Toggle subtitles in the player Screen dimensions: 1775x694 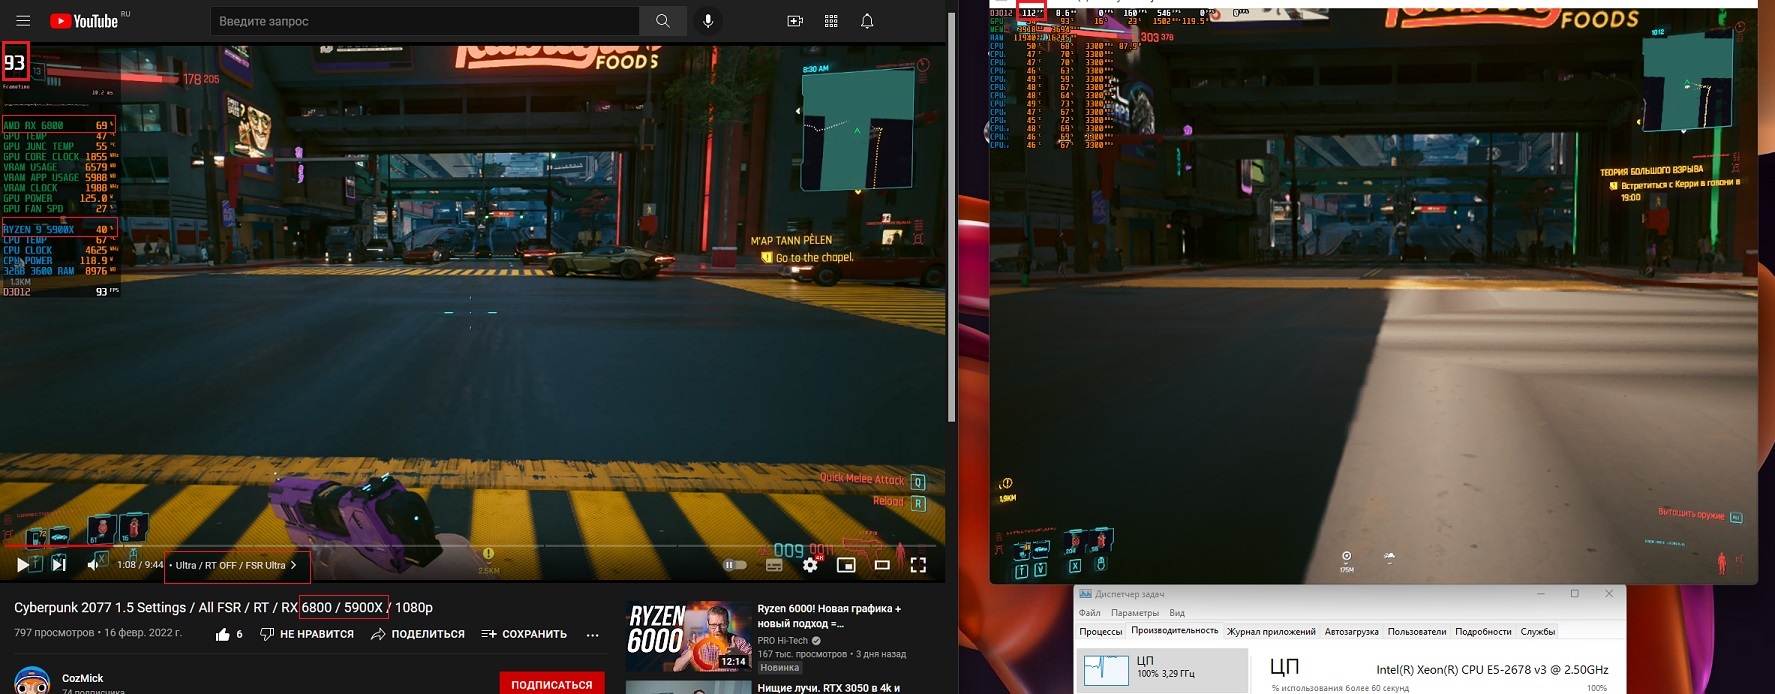coord(774,565)
